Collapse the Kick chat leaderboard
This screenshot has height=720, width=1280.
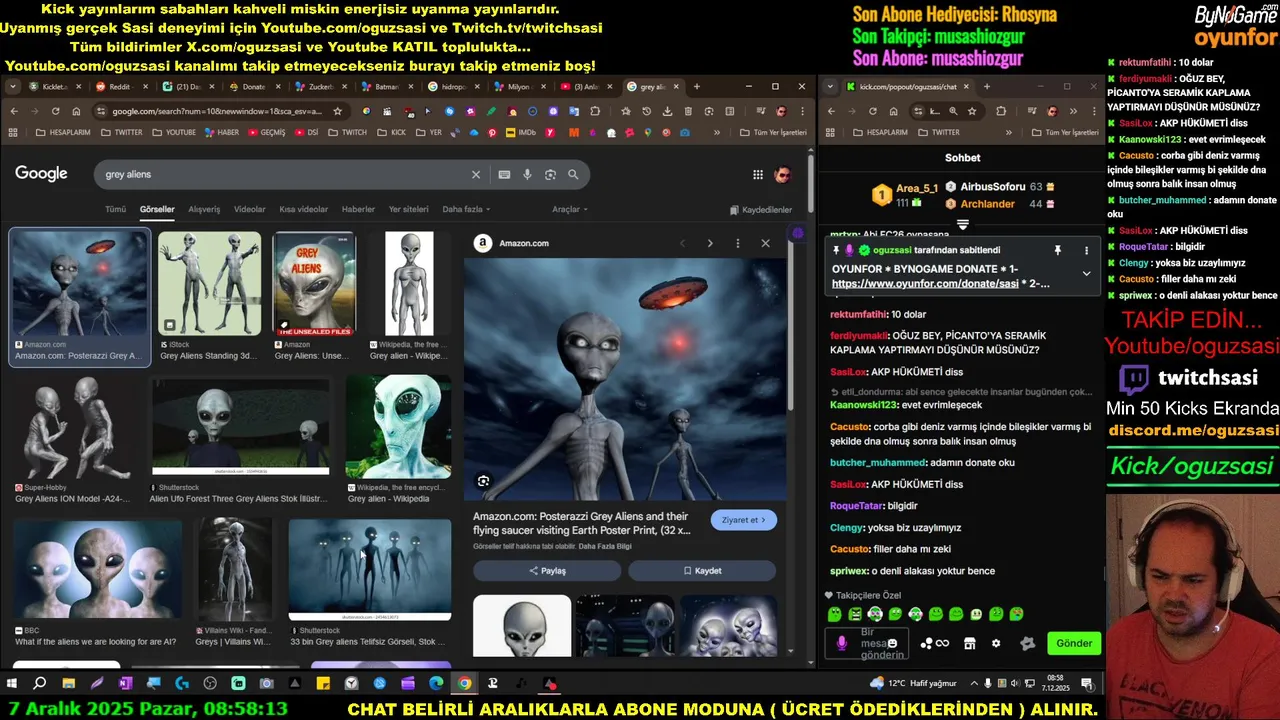(962, 225)
